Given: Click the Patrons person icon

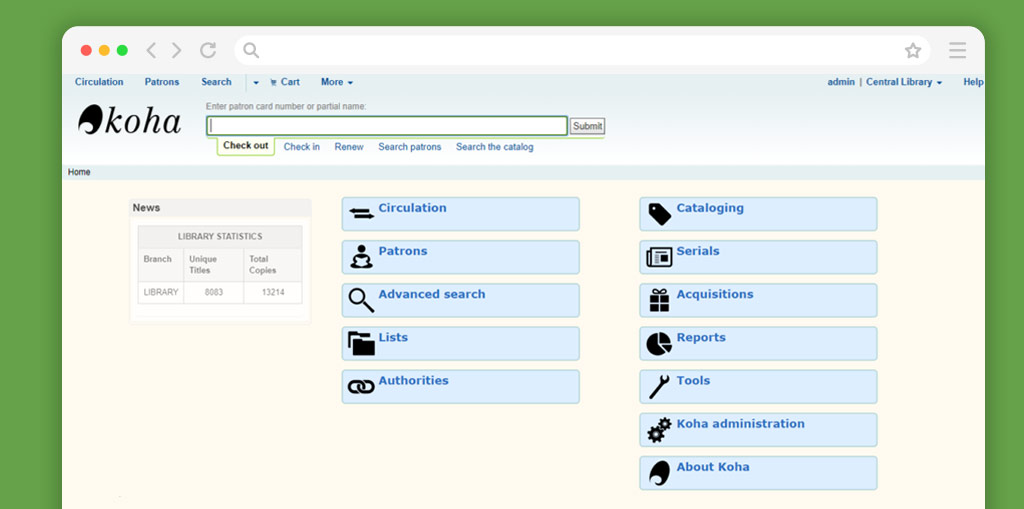Looking at the screenshot, I should point(361,257).
